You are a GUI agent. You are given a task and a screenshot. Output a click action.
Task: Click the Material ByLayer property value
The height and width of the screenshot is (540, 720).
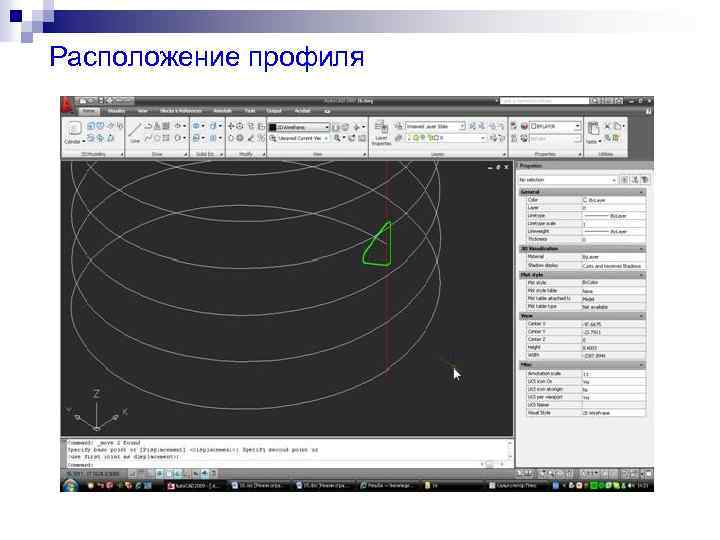(x=613, y=257)
